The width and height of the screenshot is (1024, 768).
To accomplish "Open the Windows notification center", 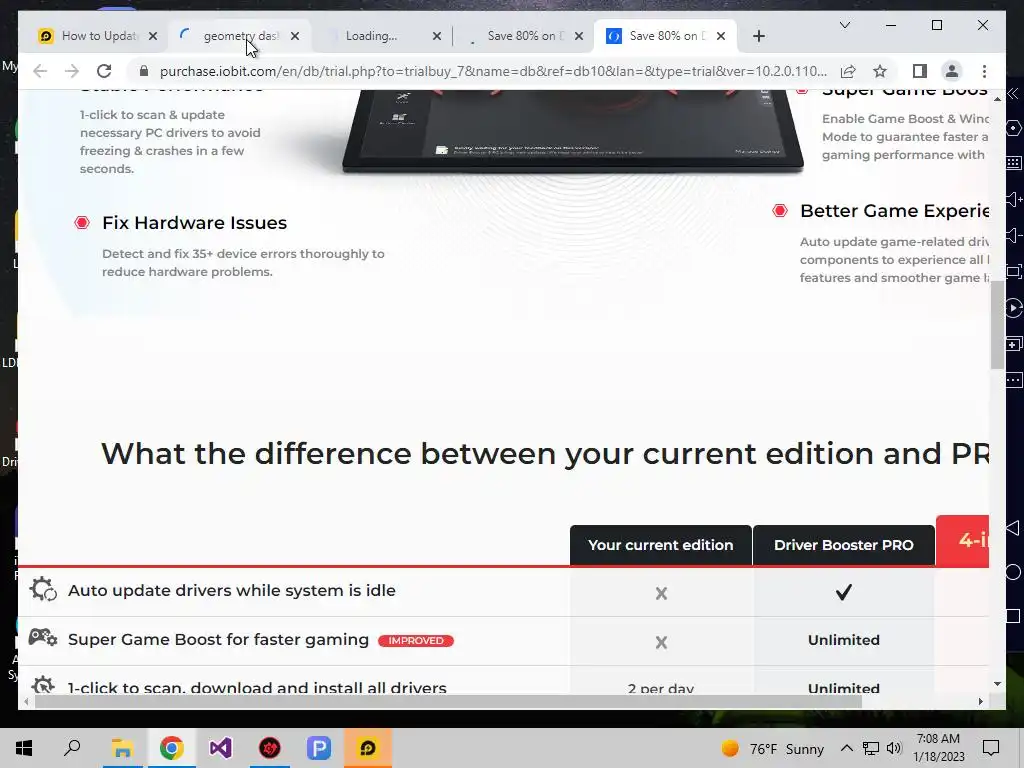I will coord(991,749).
